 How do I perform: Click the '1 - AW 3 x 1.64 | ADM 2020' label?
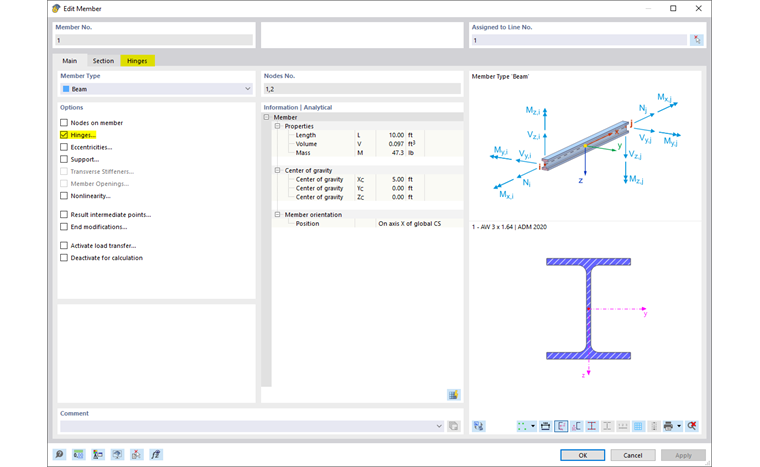coord(509,227)
